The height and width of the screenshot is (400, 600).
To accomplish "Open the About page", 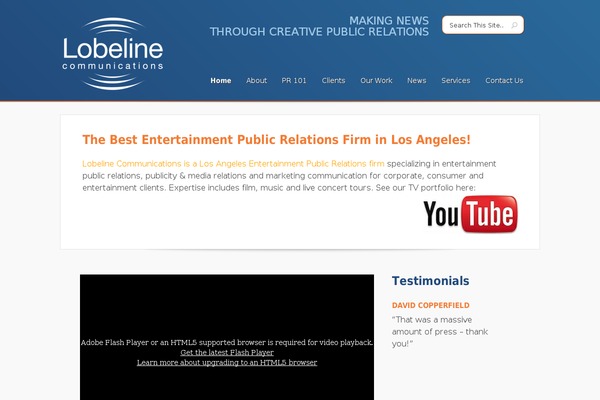I will pyautogui.click(x=256, y=80).
